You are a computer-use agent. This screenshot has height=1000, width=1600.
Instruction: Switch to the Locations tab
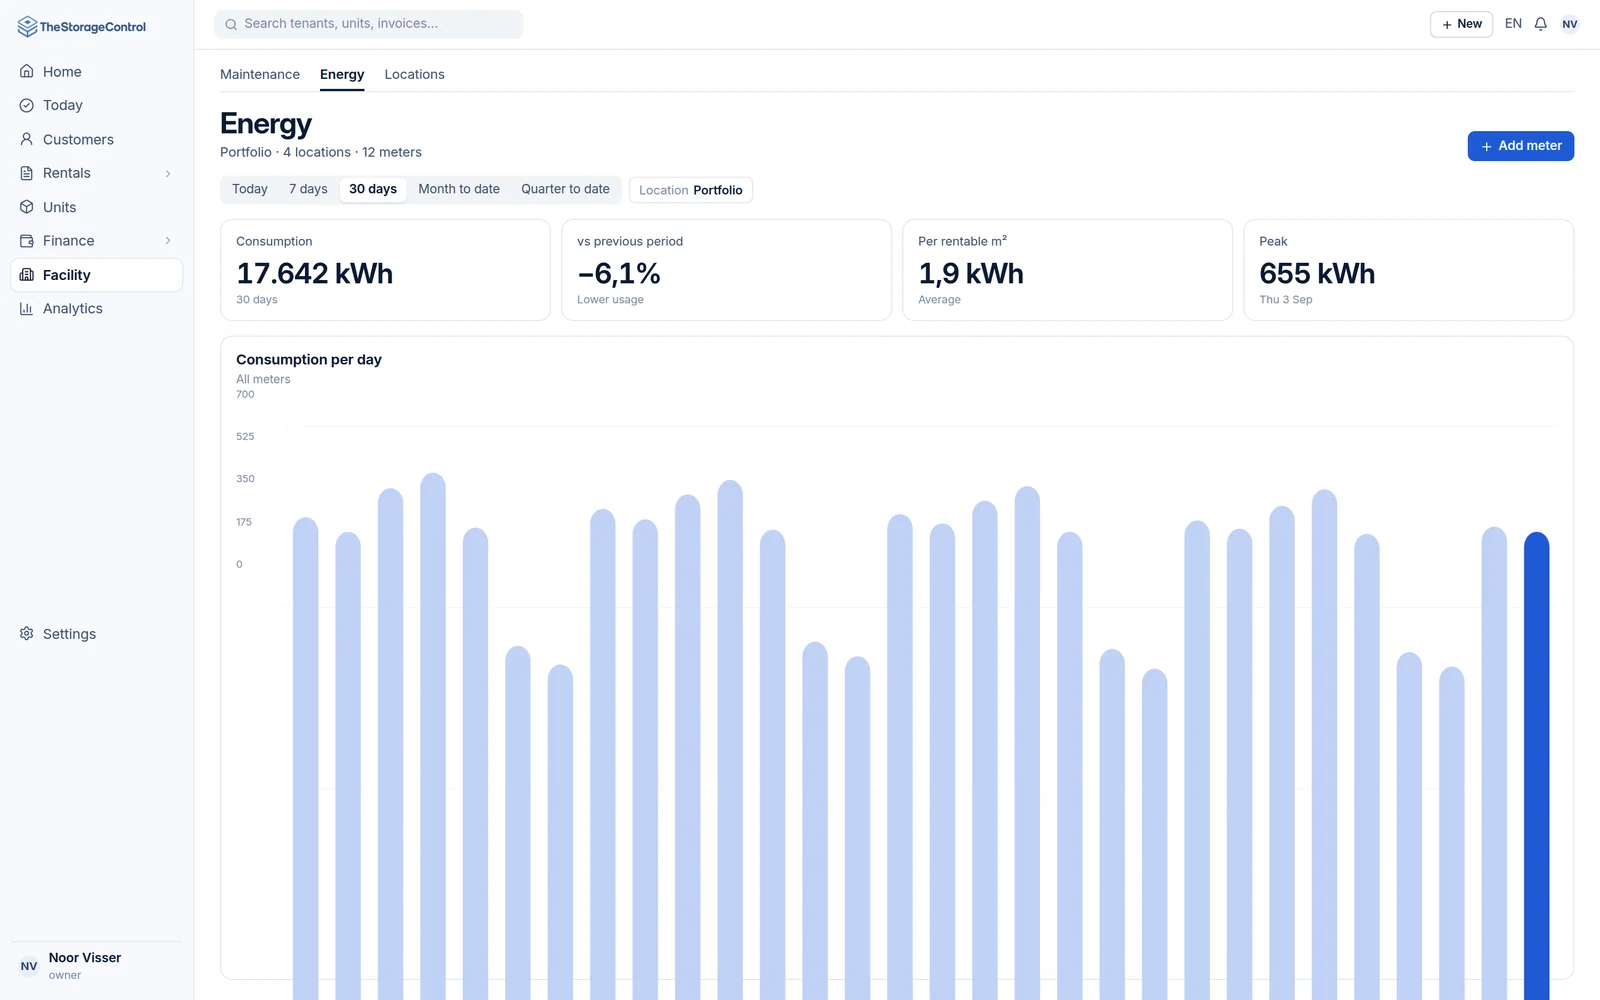coord(415,75)
